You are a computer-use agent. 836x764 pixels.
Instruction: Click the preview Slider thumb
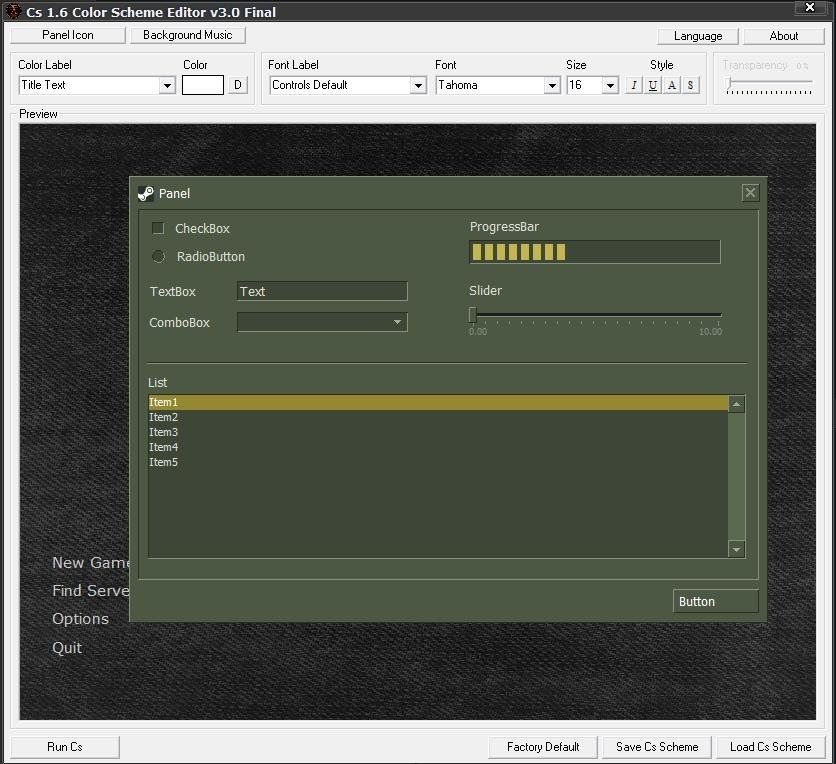tap(472, 315)
